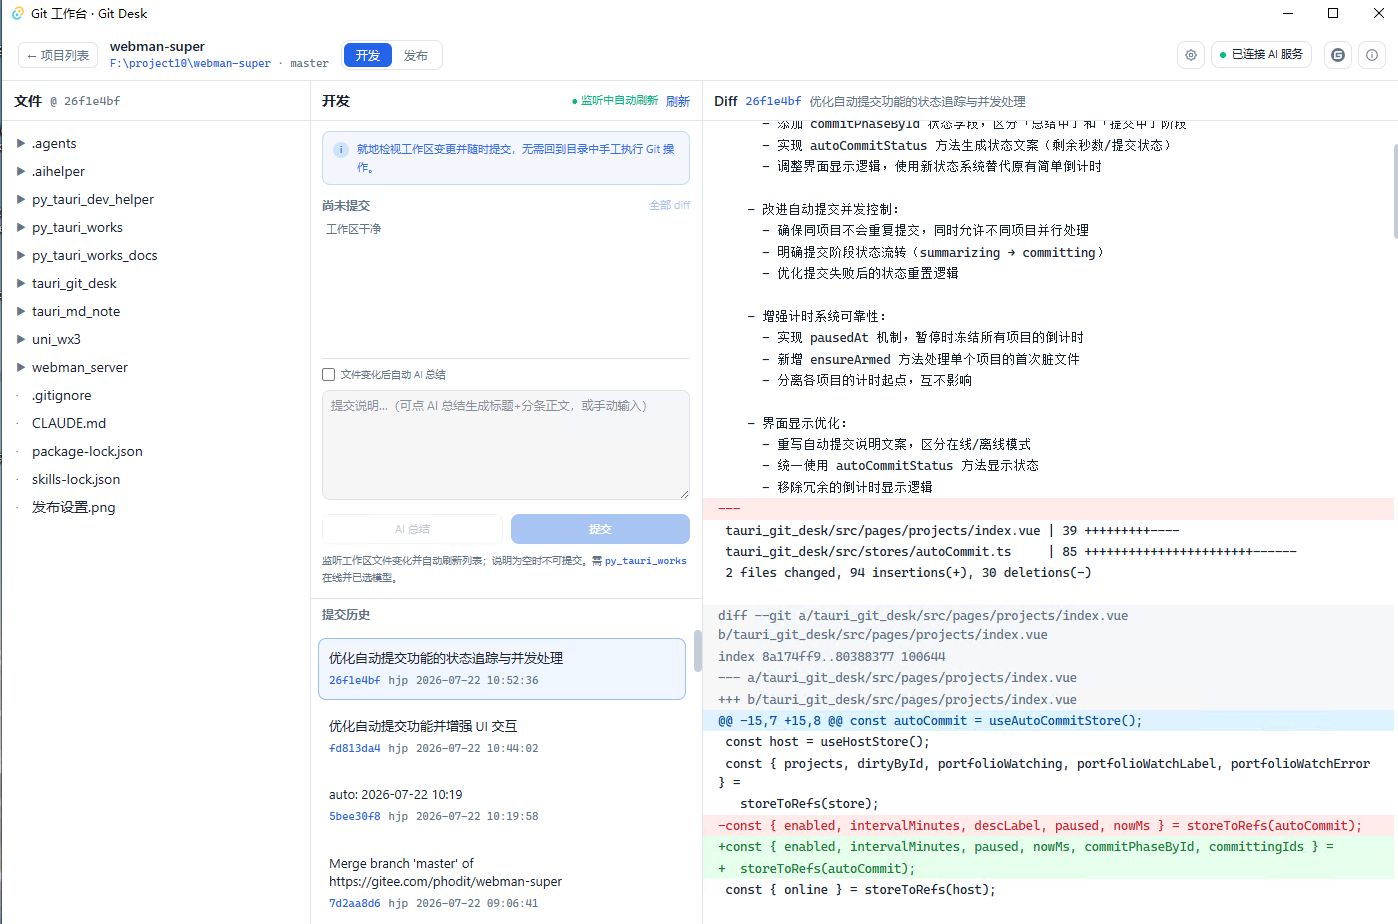Expand the .aihelper folder

click(x=21, y=171)
